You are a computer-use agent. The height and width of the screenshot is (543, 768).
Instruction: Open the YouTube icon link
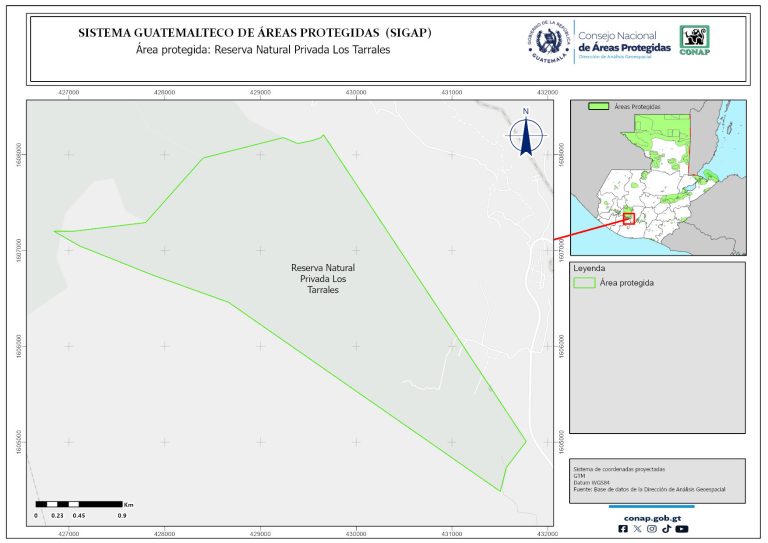tap(682, 529)
